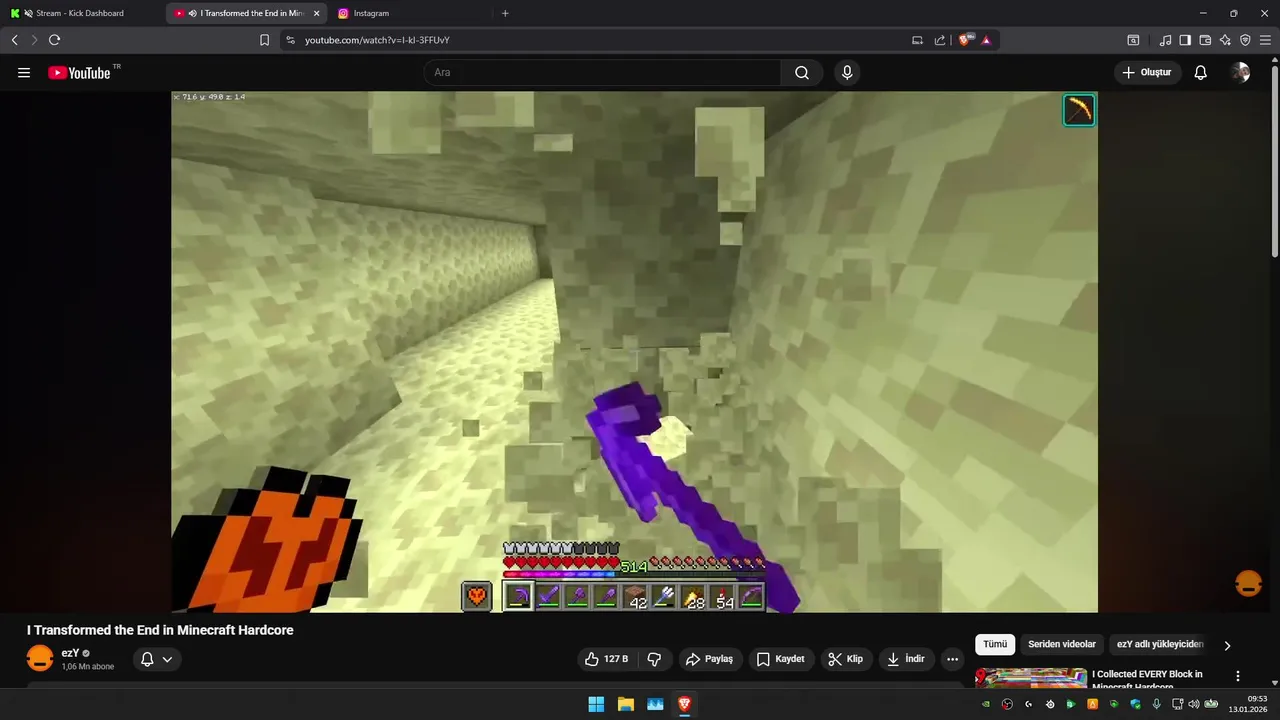Open the Photos app on taskbar
Viewport: 1280px width, 720px height.
655,704
